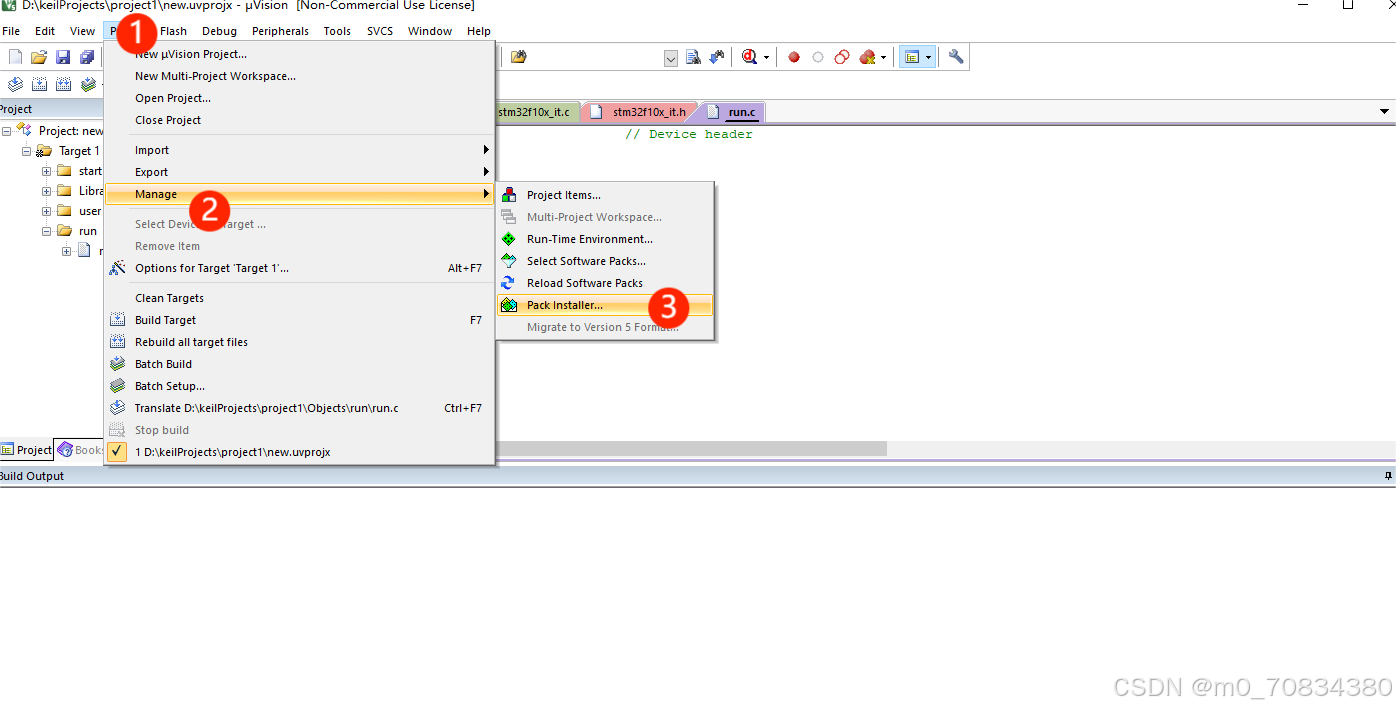Click the Enable/Disable breakpoint hollow circle icon
The image size is (1396, 710).
(x=818, y=57)
